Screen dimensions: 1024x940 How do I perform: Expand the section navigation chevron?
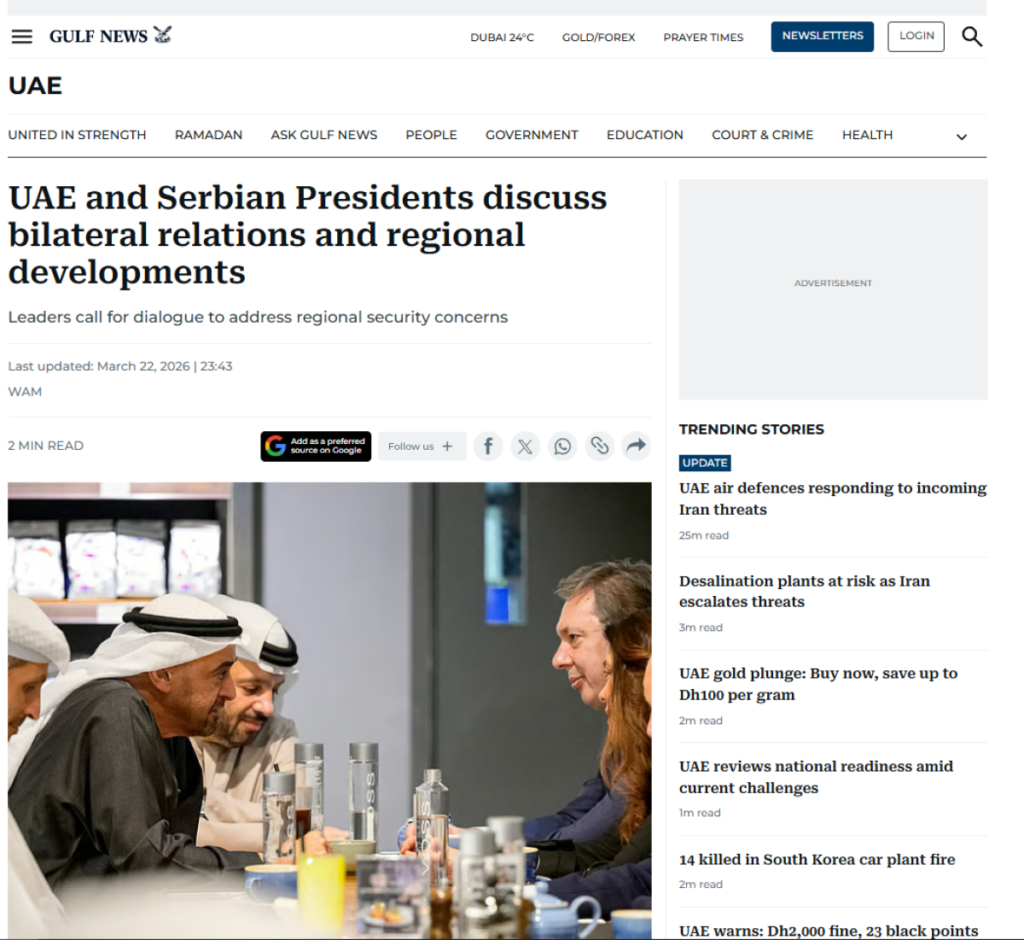pos(961,137)
